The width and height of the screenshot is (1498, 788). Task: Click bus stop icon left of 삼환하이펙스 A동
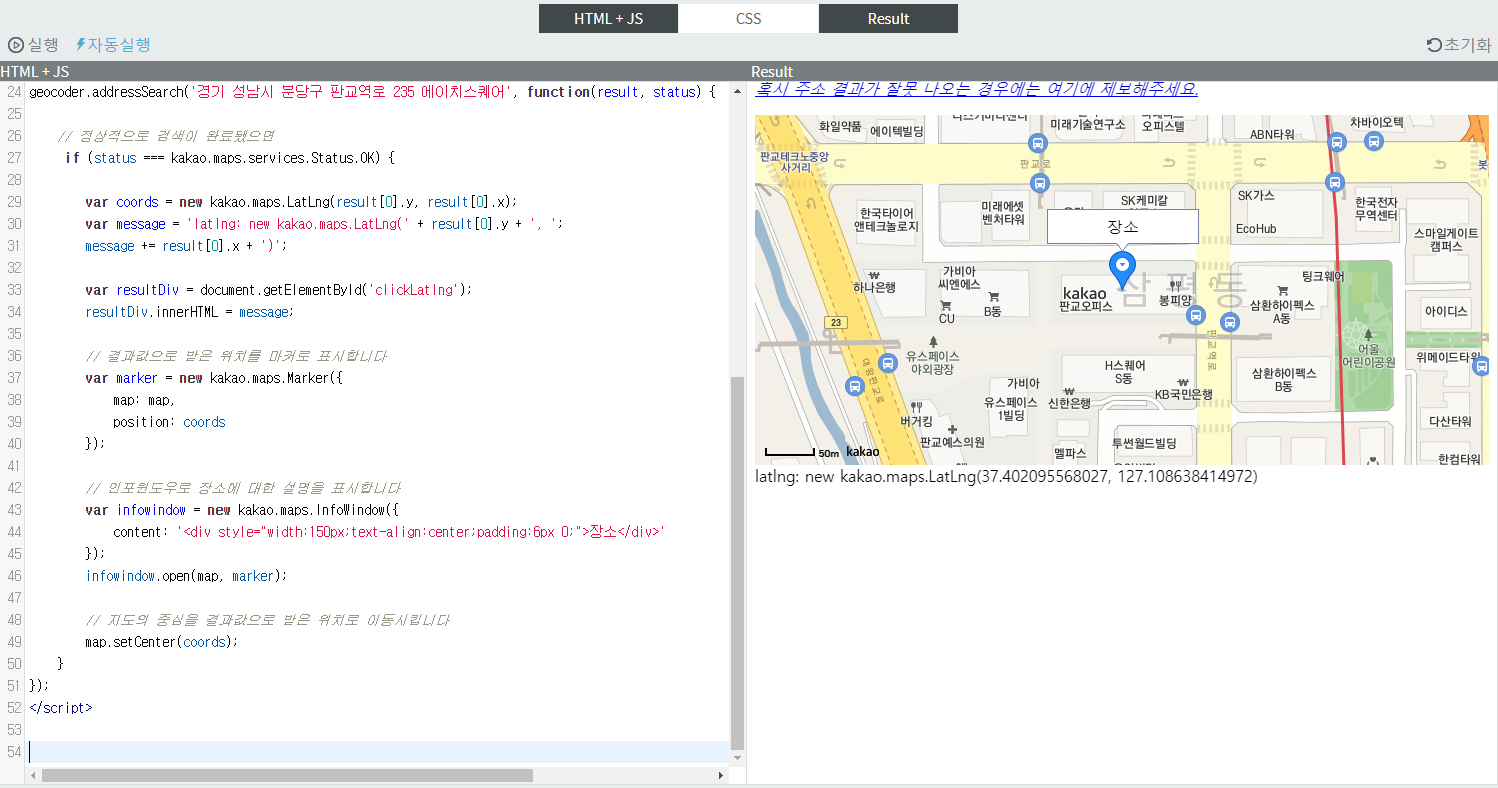pos(1231,323)
